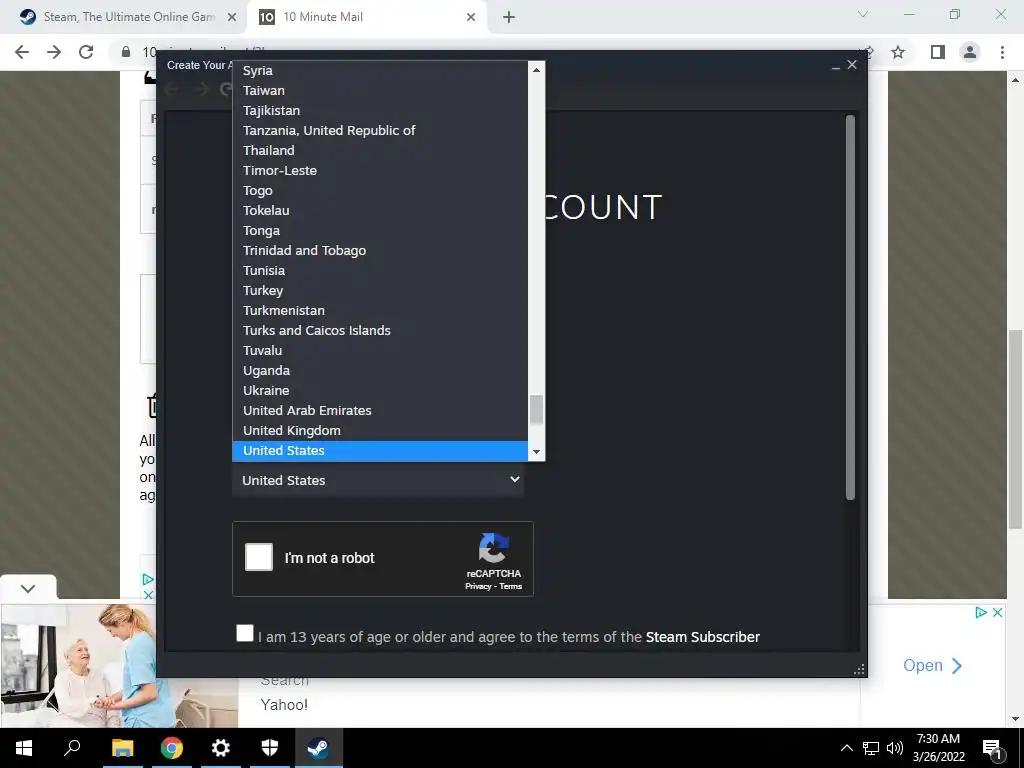
Task: Click the nurse ad image
Action: 119,665
